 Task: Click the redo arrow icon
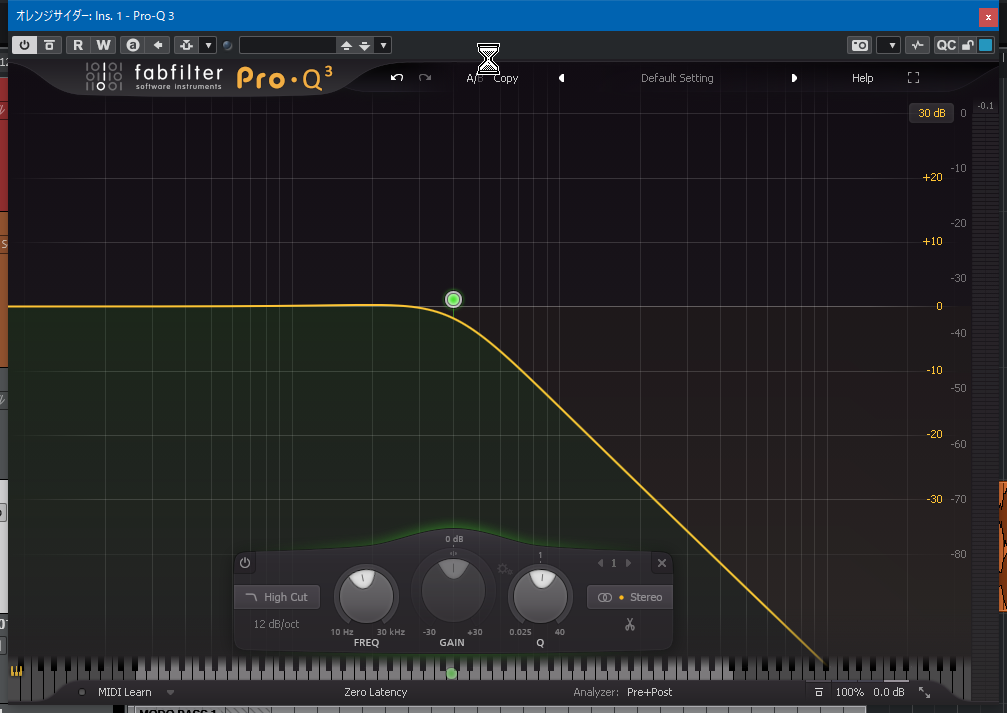pyautogui.click(x=425, y=78)
